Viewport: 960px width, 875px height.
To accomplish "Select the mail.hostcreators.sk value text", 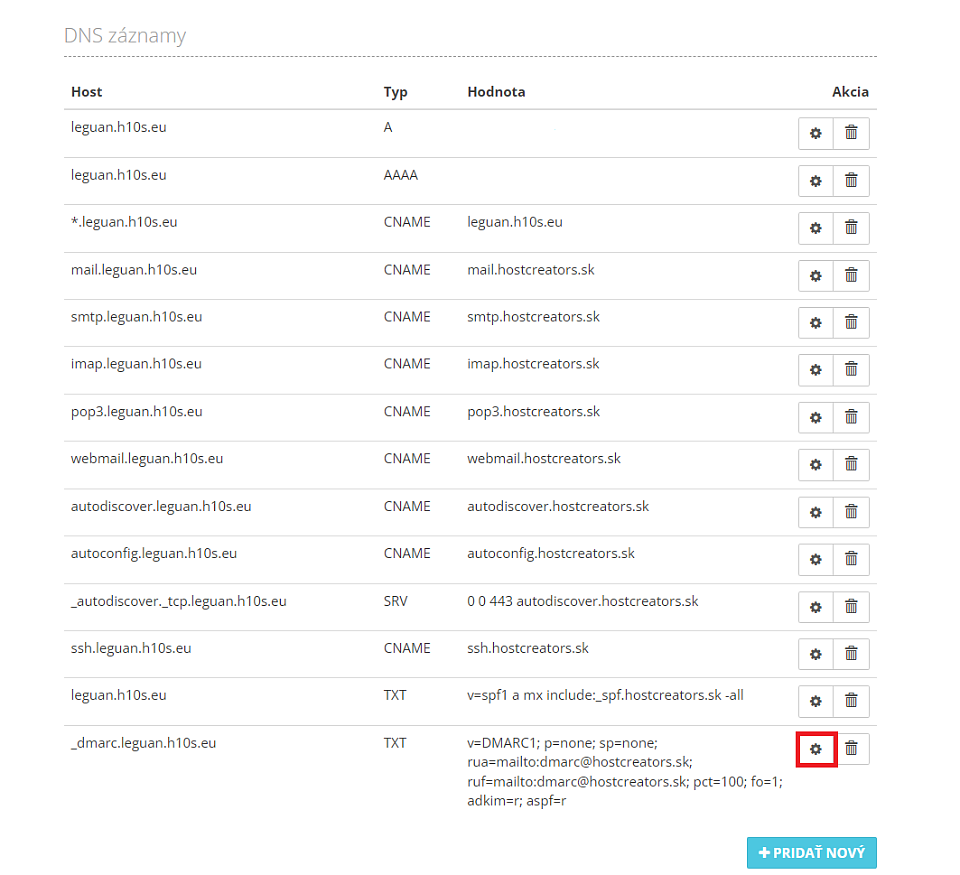I will 531,270.
